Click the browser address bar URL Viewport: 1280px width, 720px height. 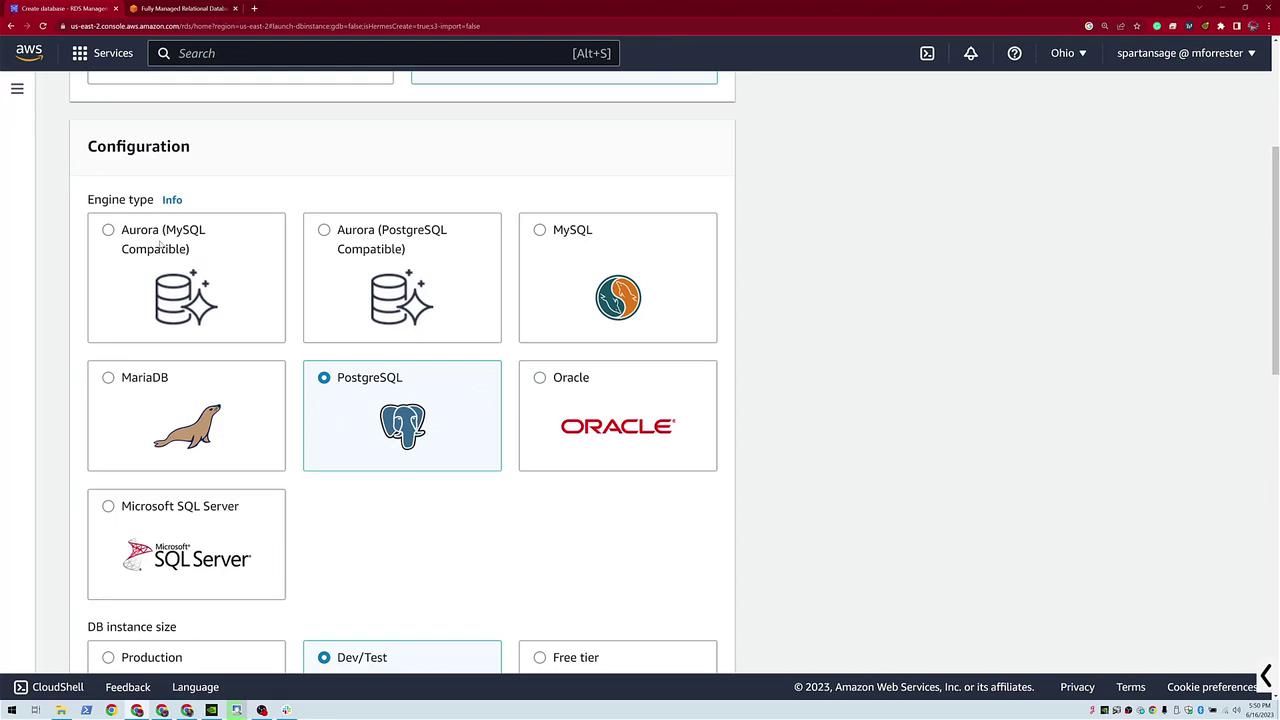tap(275, 26)
